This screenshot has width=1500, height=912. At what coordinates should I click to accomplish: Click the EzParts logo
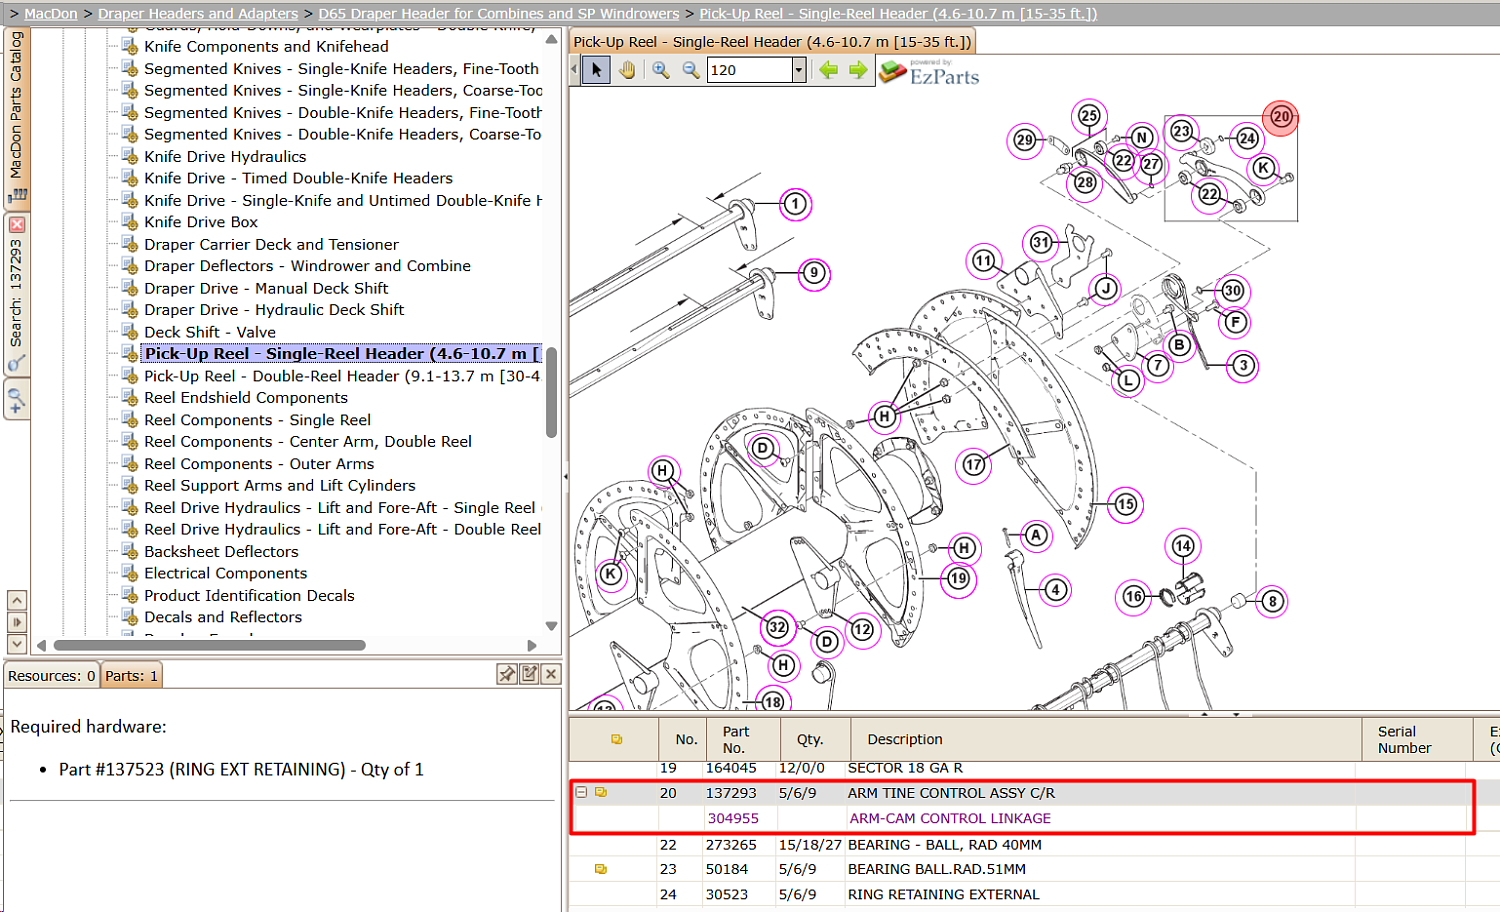coord(929,72)
